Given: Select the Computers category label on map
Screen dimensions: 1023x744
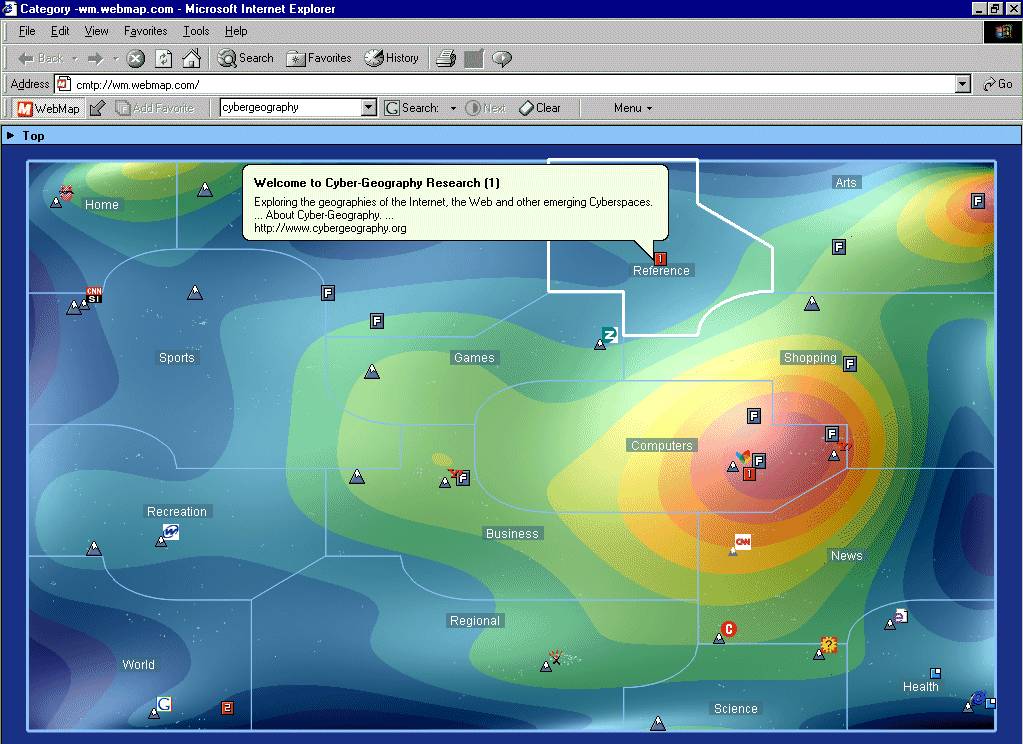Looking at the screenshot, I should 661,446.
